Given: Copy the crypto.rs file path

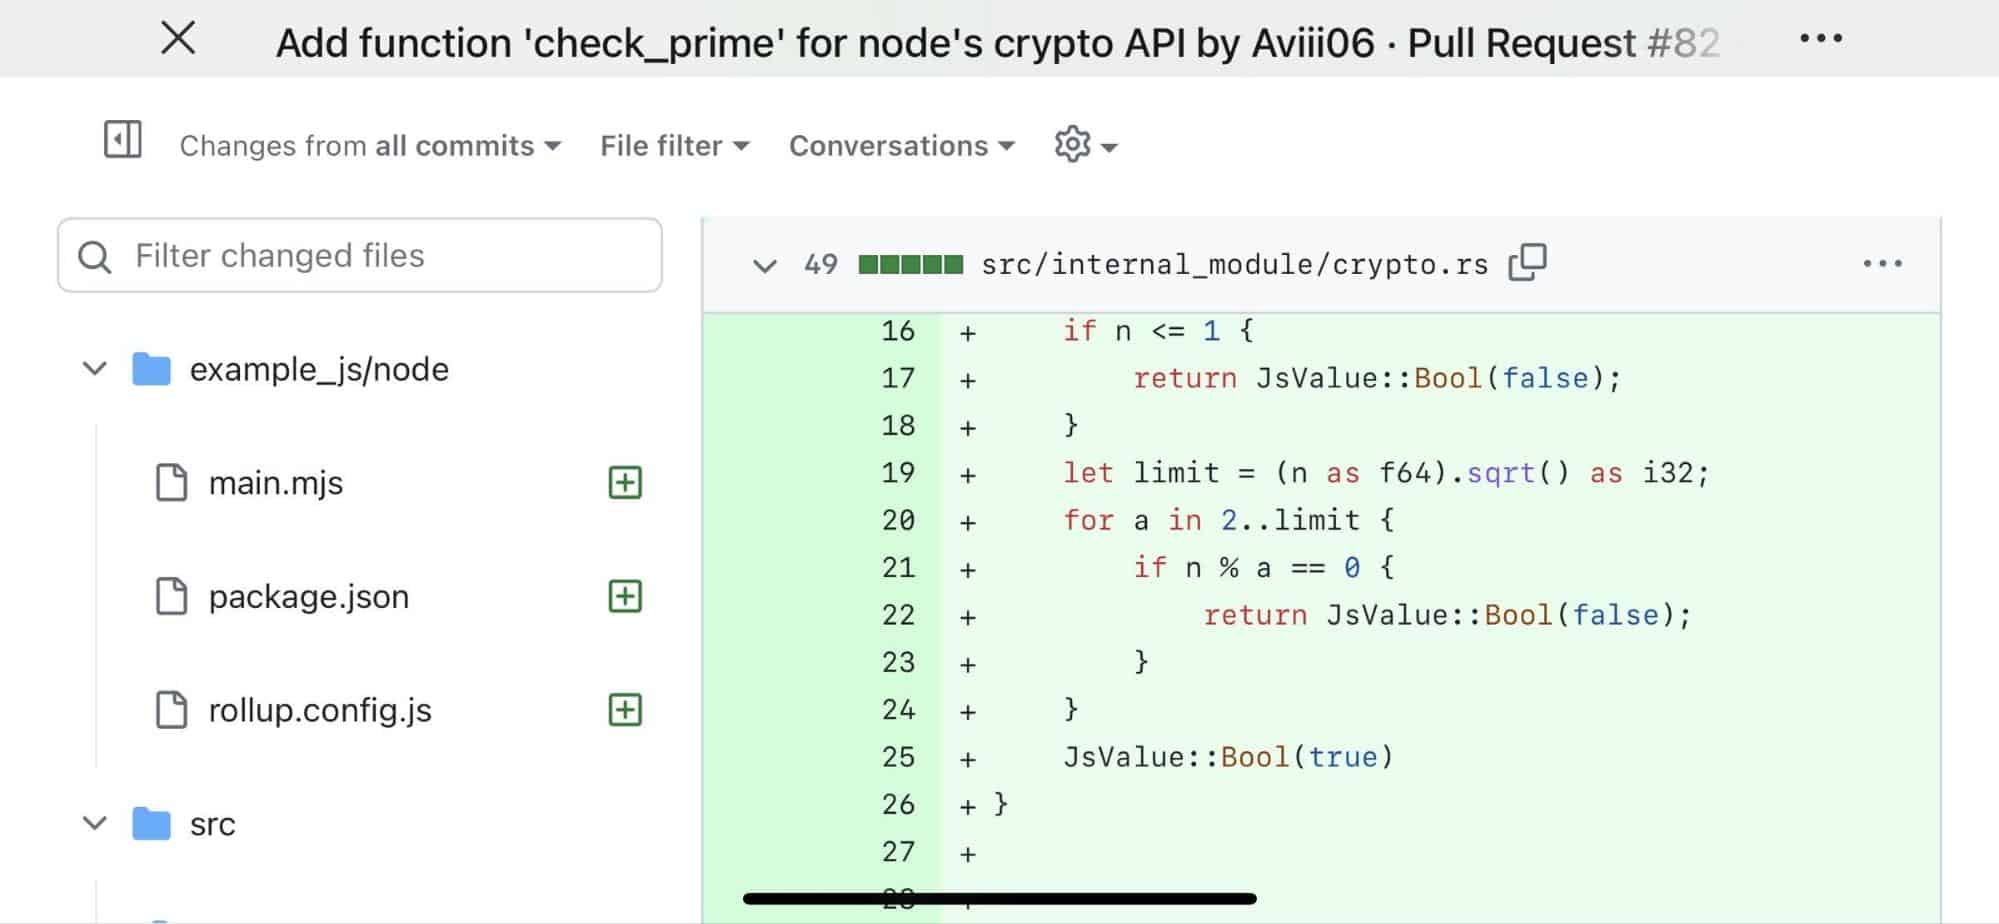Looking at the screenshot, I should click(x=1527, y=263).
